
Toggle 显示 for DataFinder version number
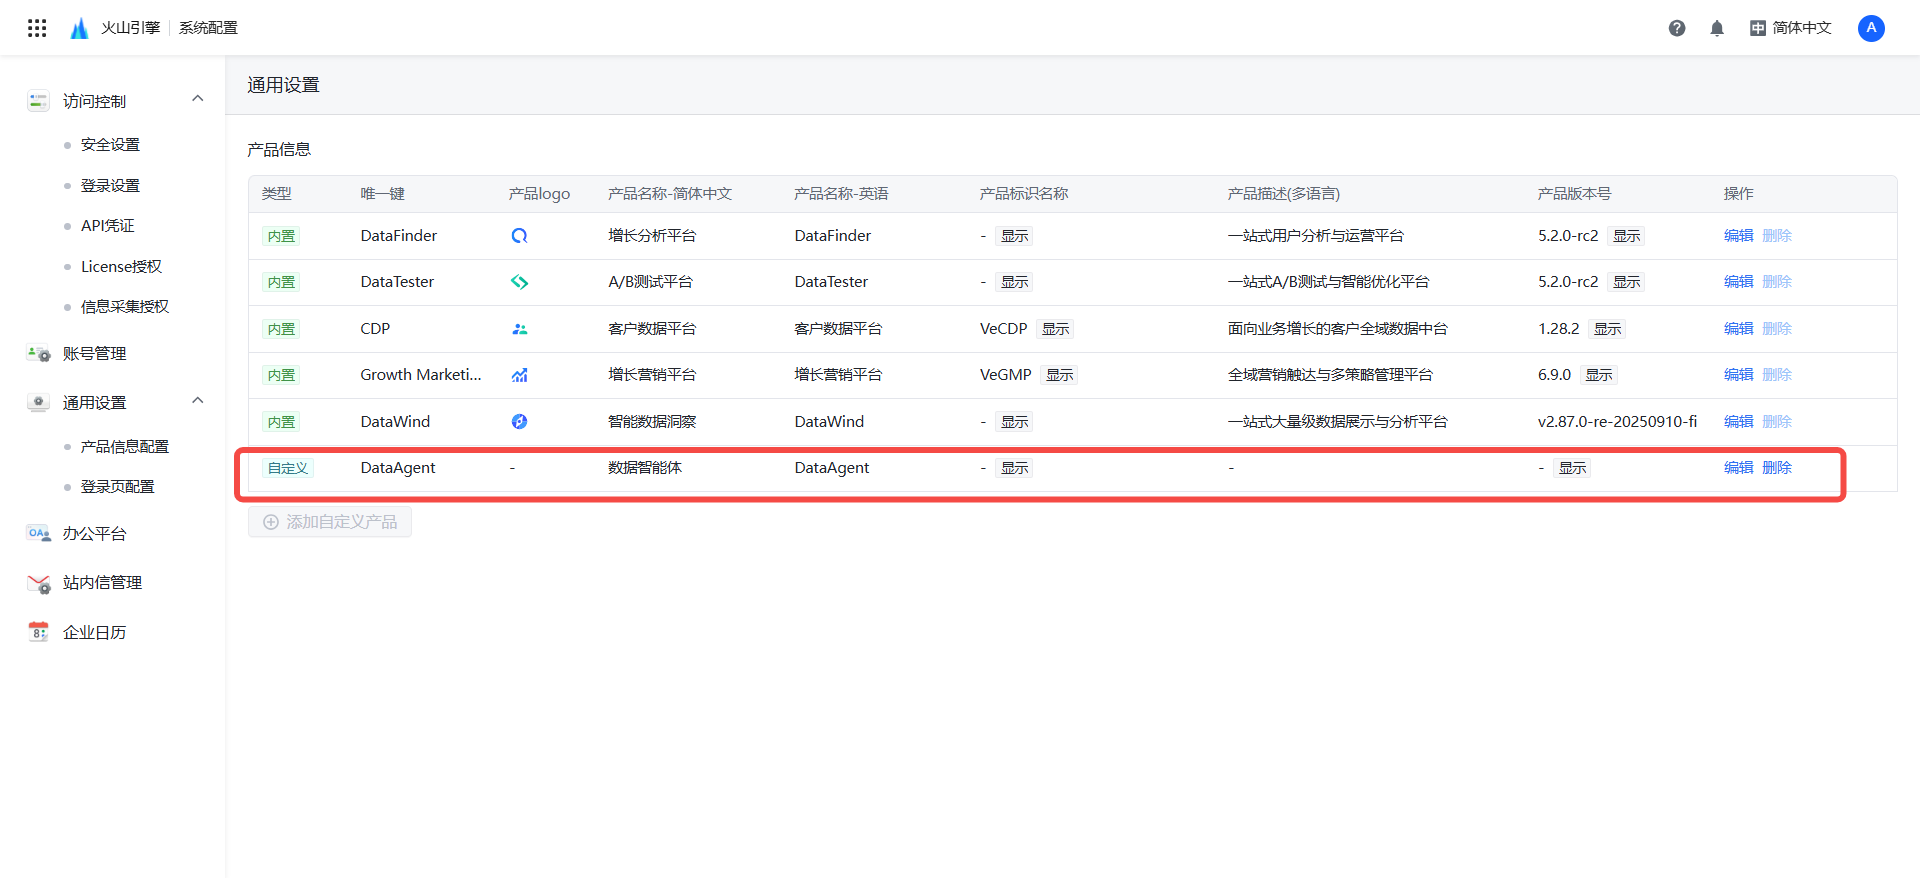click(x=1626, y=236)
